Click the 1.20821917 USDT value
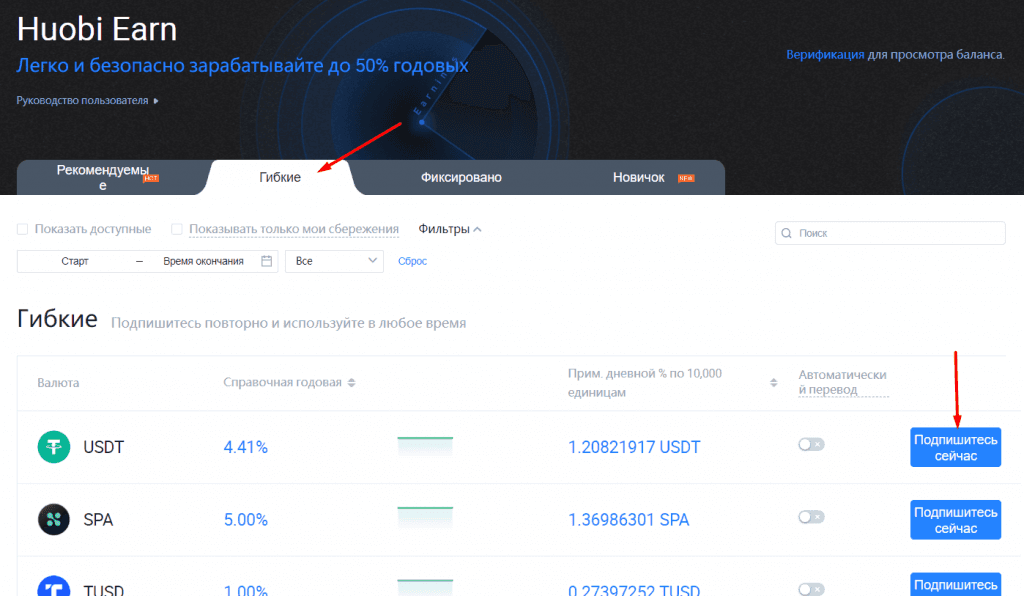Screen dimensions: 1024x596 [634, 447]
